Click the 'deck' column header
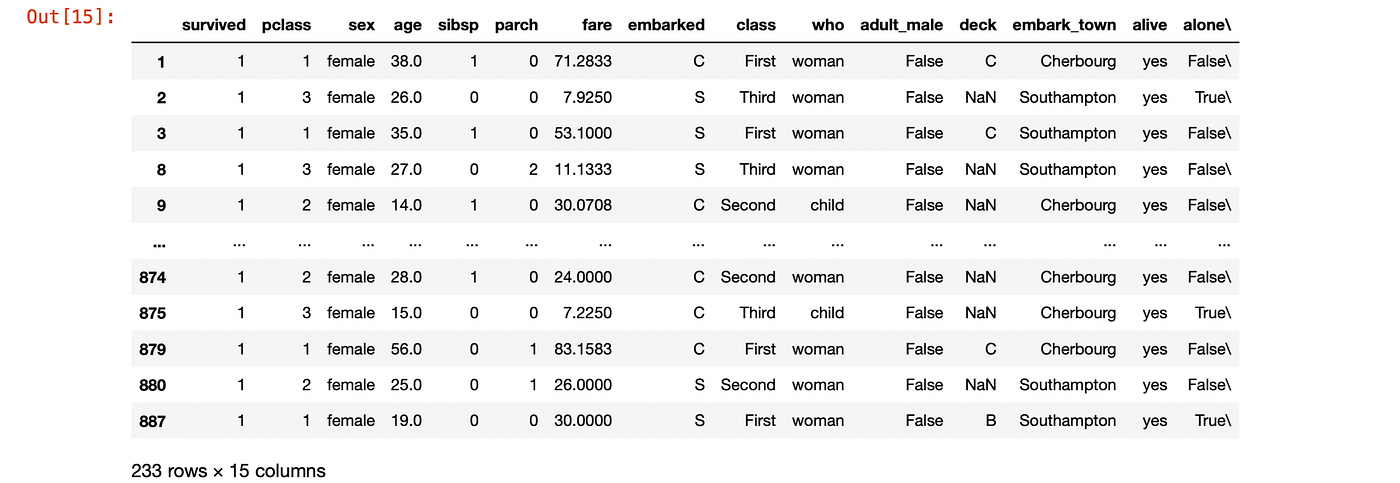Viewport: 1400px width, 483px height. (977, 25)
